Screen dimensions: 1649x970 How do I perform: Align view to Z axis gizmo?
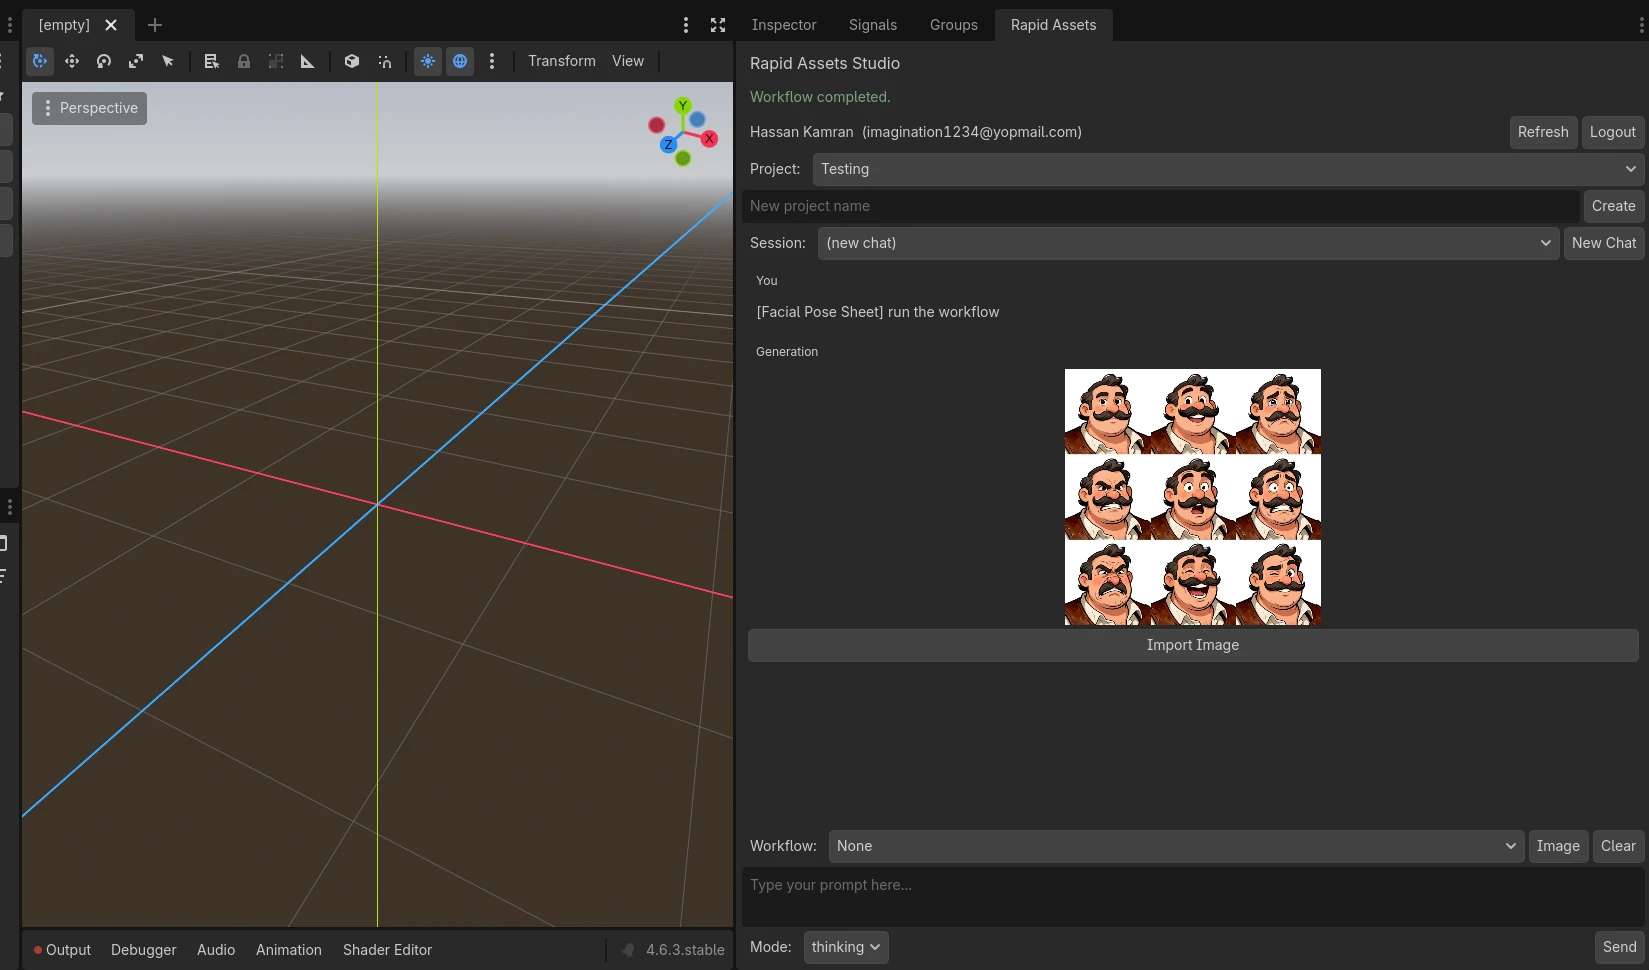click(668, 145)
